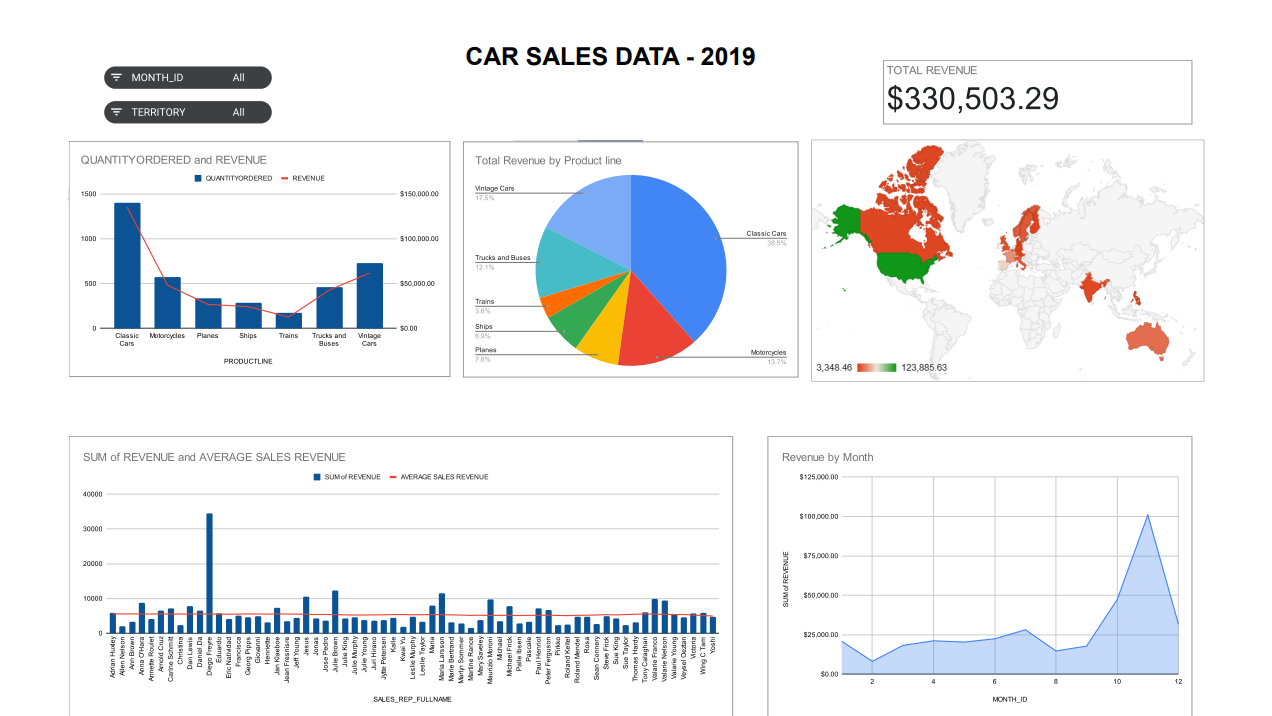The image size is (1272, 716).
Task: Click the filter icon beside TERRITORY
Action: click(117, 112)
